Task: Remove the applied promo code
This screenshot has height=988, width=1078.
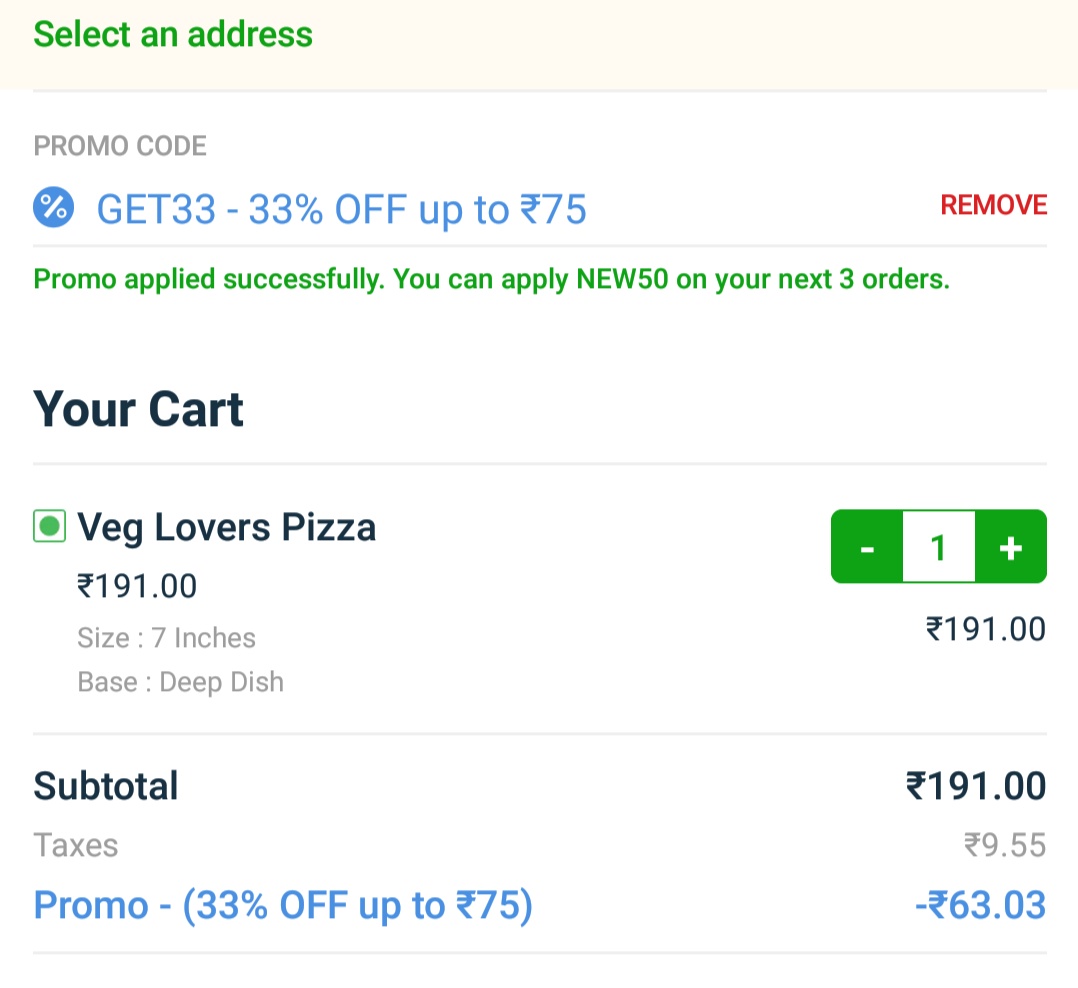Action: point(993,205)
